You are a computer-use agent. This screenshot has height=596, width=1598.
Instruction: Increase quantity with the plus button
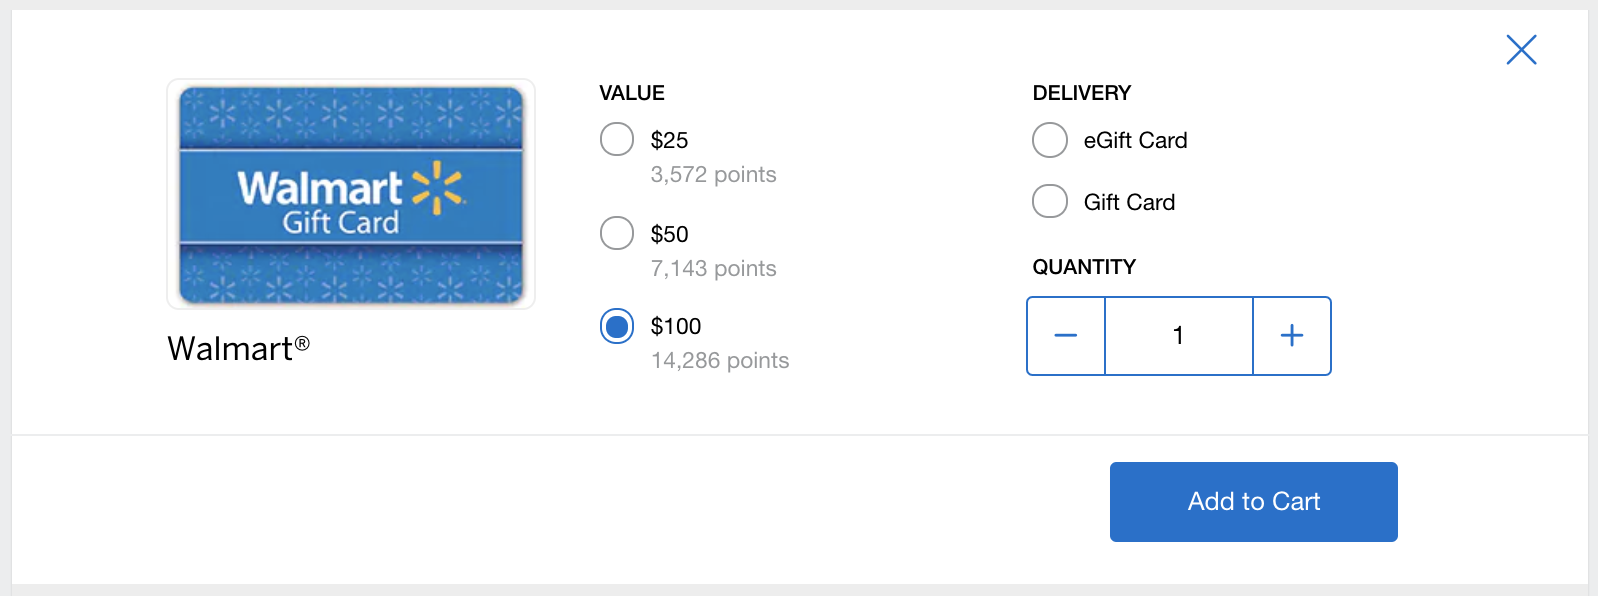[1291, 336]
